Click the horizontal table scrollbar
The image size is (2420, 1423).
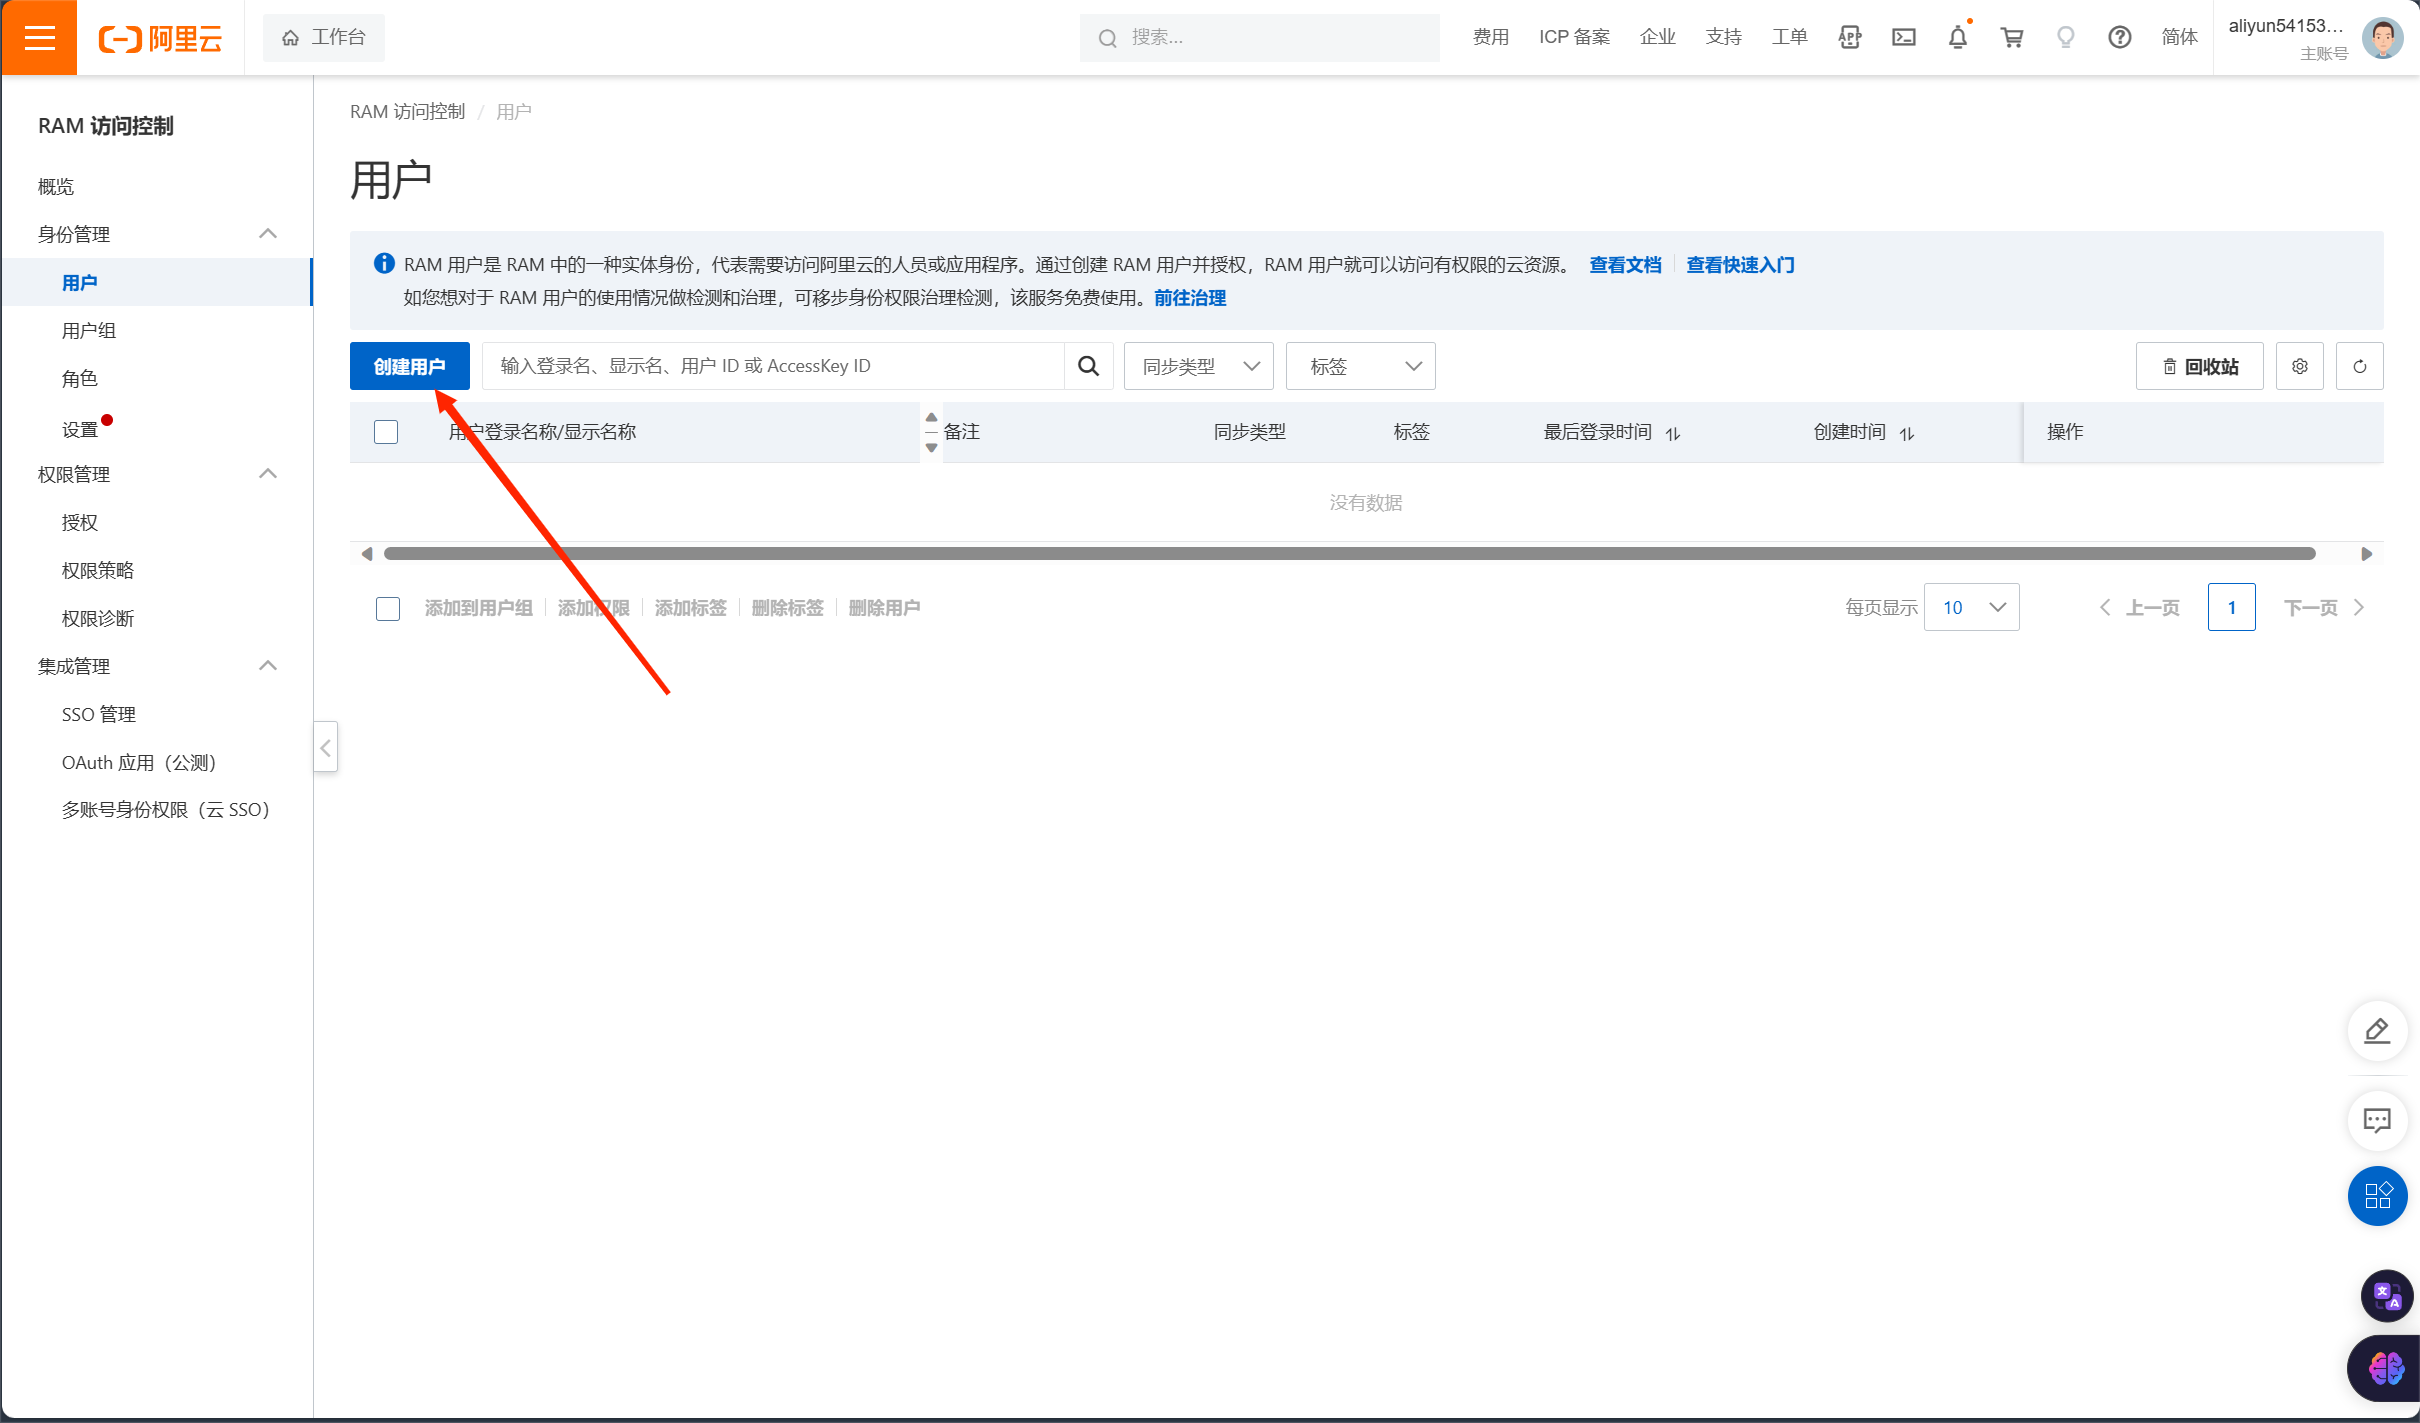click(x=1348, y=553)
